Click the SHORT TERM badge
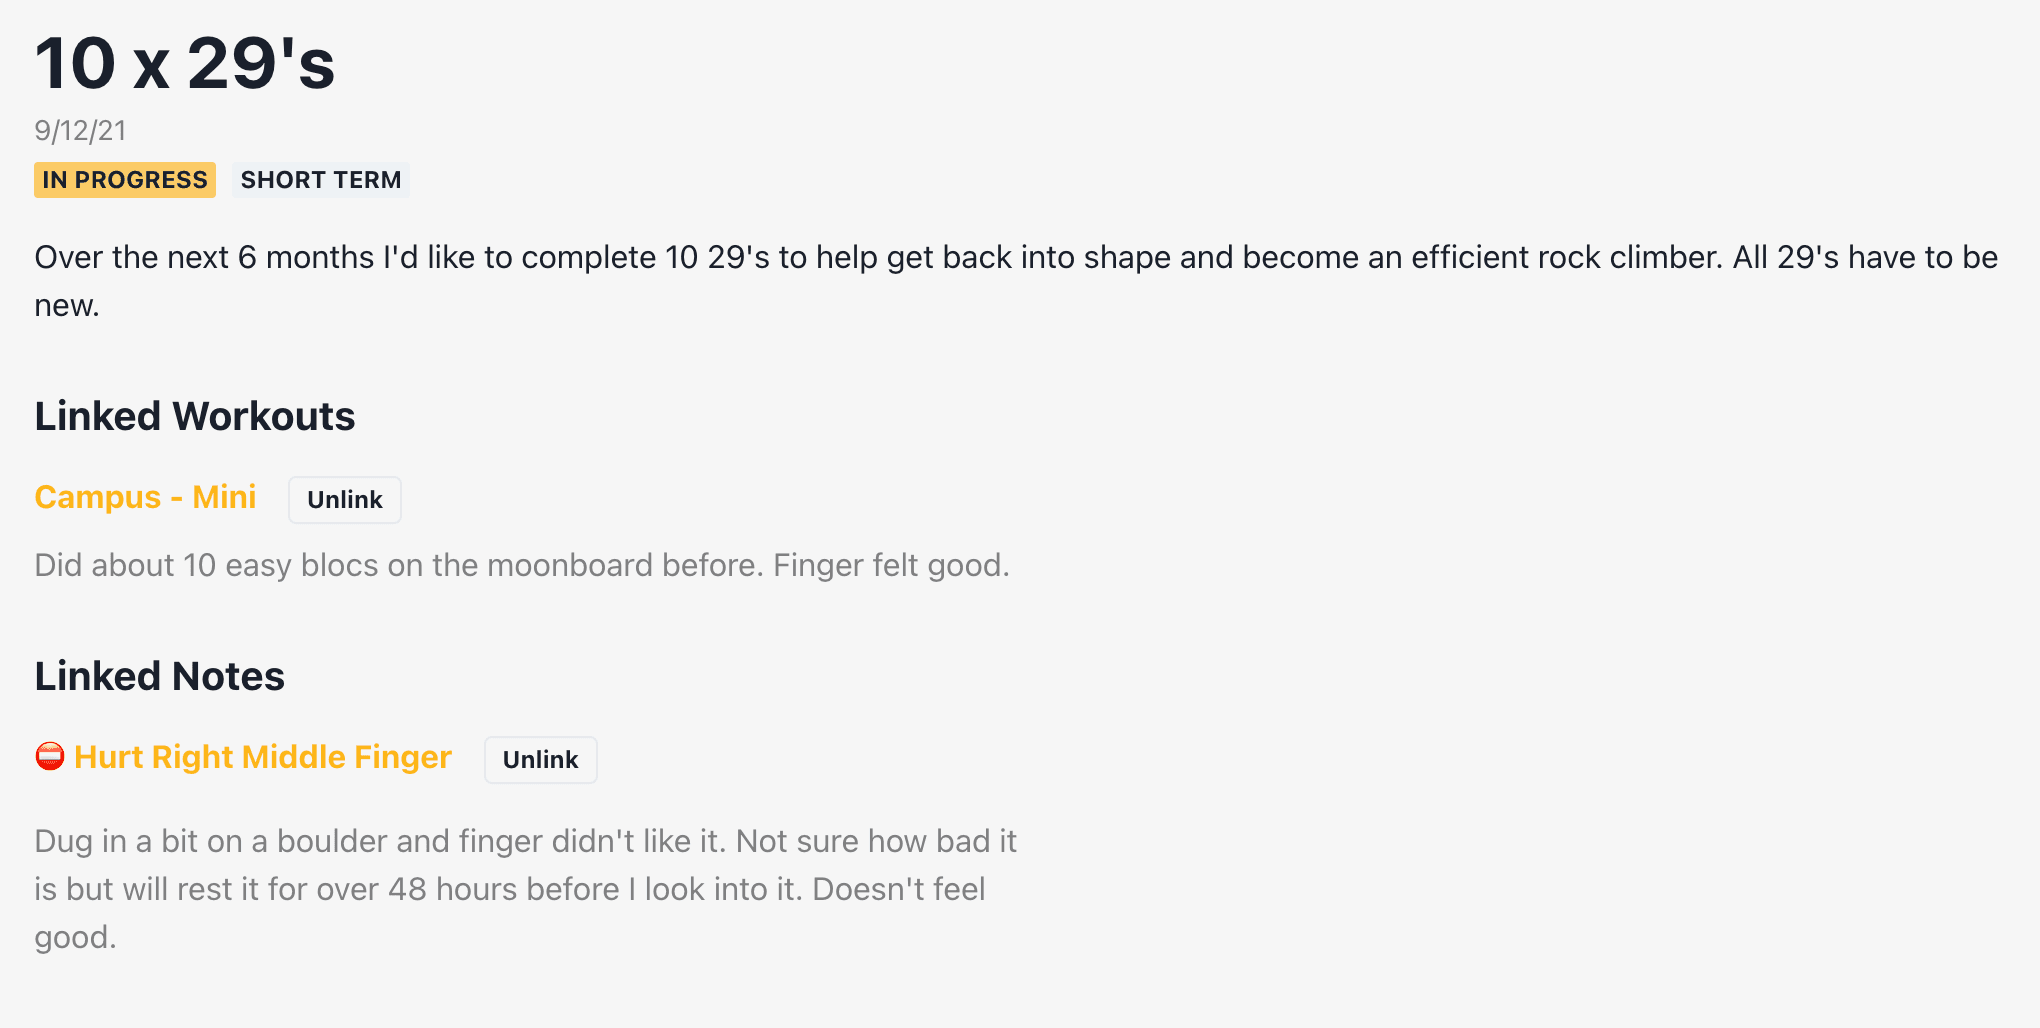The height and width of the screenshot is (1028, 2040). pyautogui.click(x=321, y=180)
